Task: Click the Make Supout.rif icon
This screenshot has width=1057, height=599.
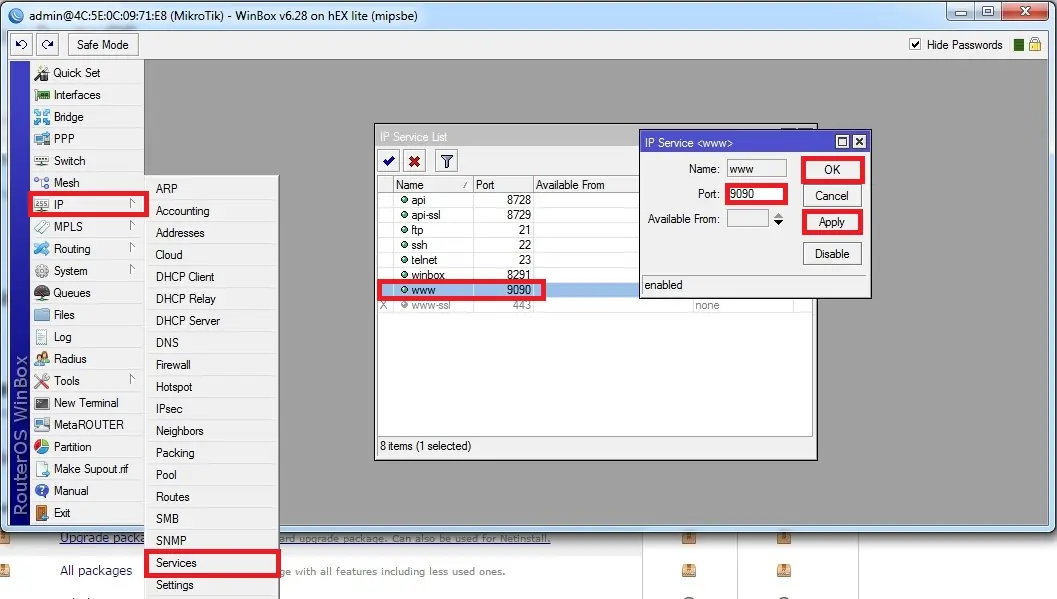Action: (42, 469)
